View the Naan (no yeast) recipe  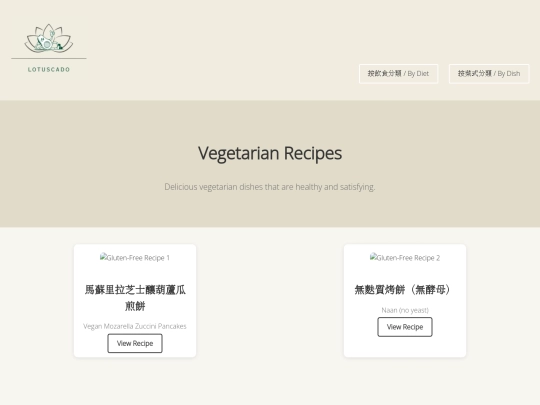point(405,327)
